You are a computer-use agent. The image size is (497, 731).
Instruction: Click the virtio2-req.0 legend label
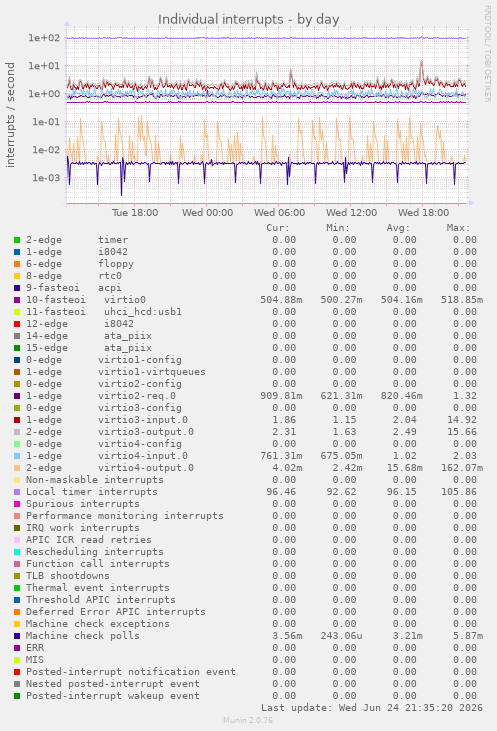coord(137,396)
